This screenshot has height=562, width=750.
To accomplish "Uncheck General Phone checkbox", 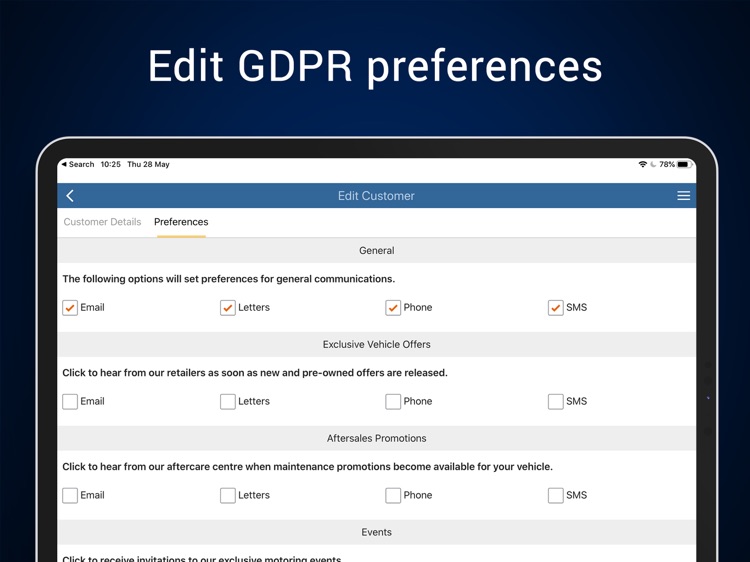I will click(393, 308).
